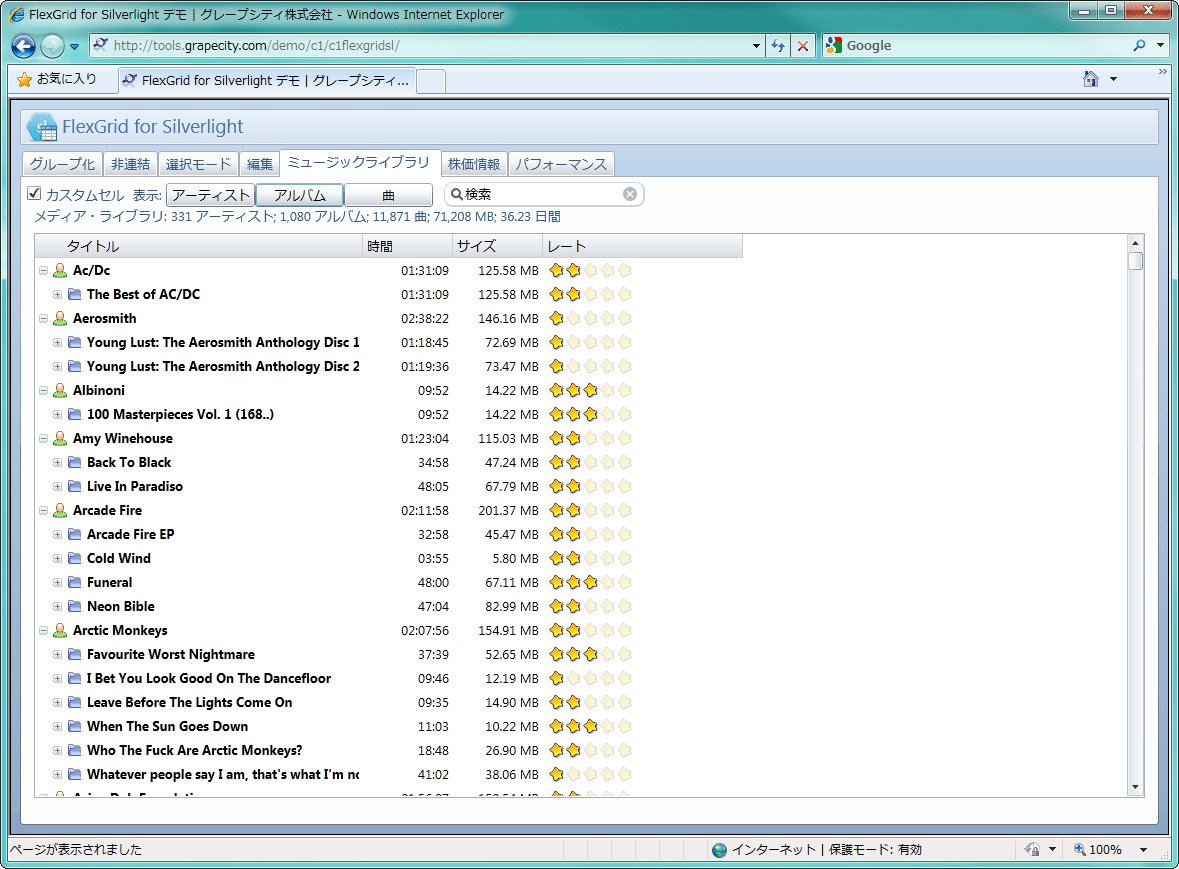Toggle the third rating star for Albinoni
The width and height of the screenshot is (1179, 869).
[x=589, y=390]
